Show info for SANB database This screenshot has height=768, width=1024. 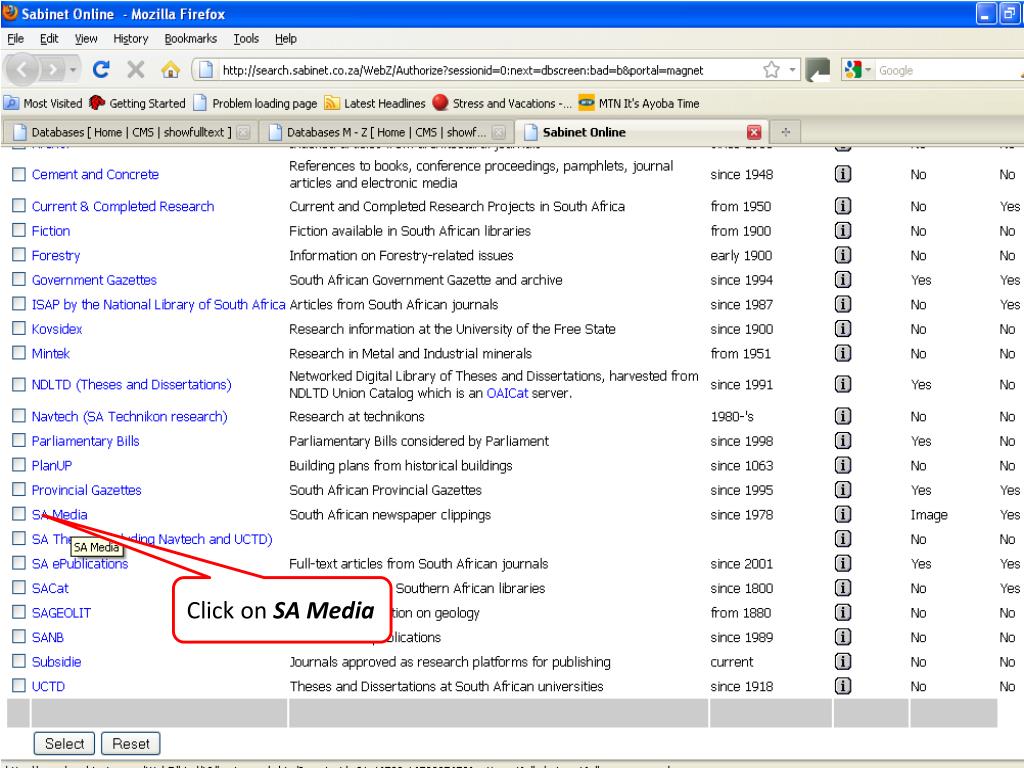pos(842,637)
